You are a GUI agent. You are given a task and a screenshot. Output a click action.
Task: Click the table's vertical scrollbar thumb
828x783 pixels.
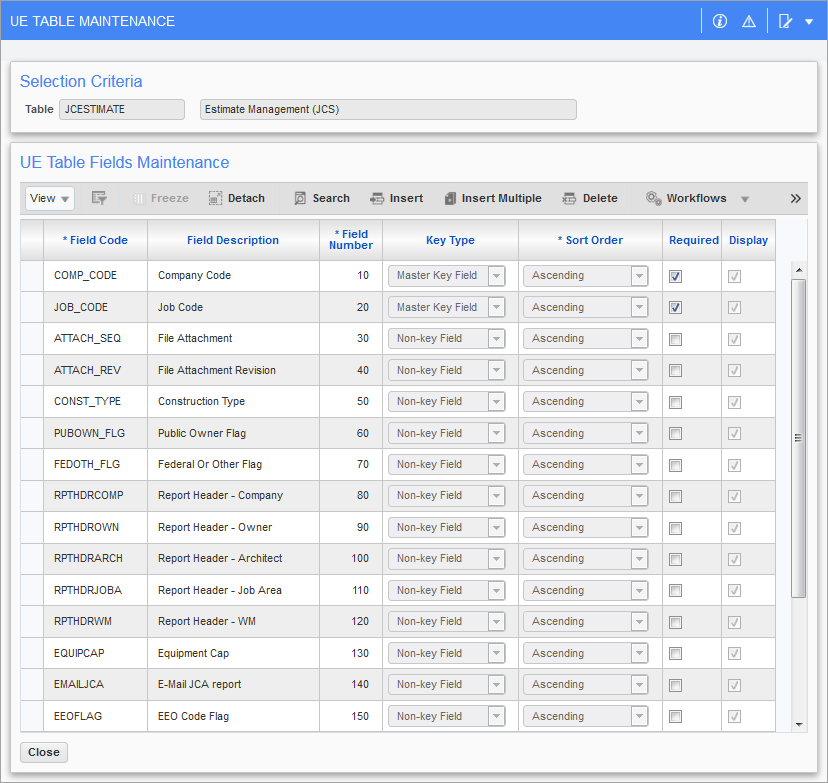pos(798,438)
